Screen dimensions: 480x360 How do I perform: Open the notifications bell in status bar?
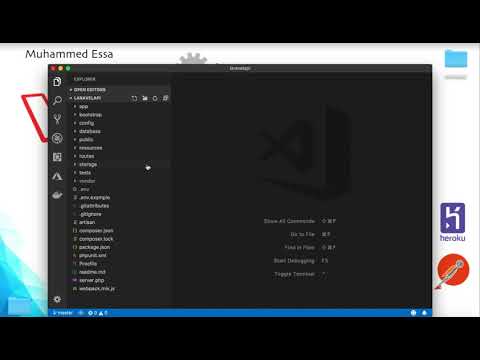coord(424,313)
